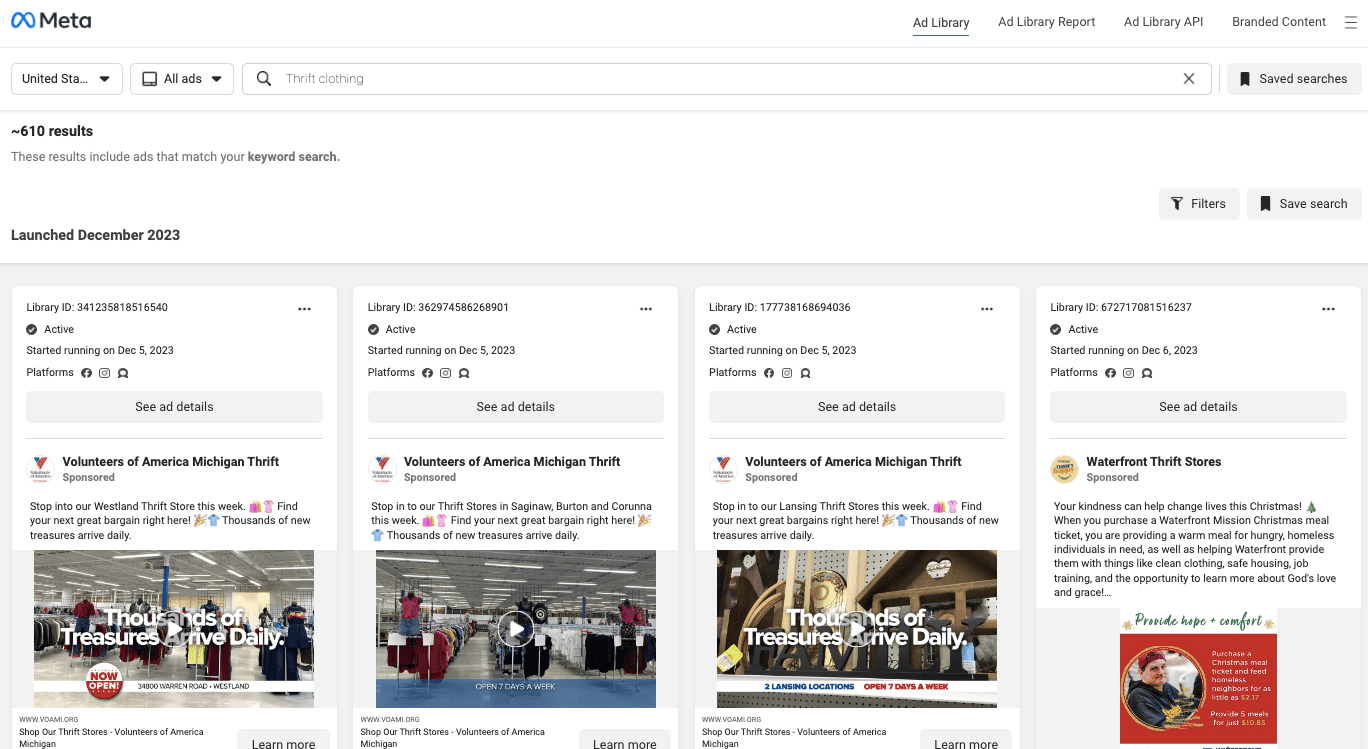Click WWW.VOAMI.ORG link on Westland ad

click(49, 719)
